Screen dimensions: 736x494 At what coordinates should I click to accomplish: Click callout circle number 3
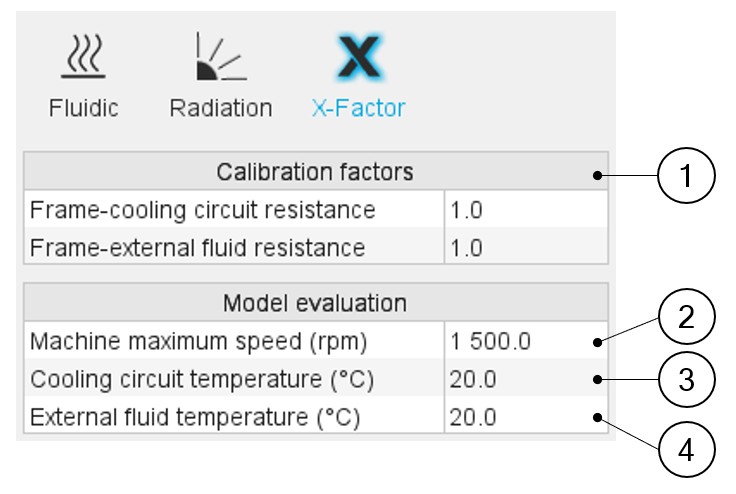click(x=686, y=382)
